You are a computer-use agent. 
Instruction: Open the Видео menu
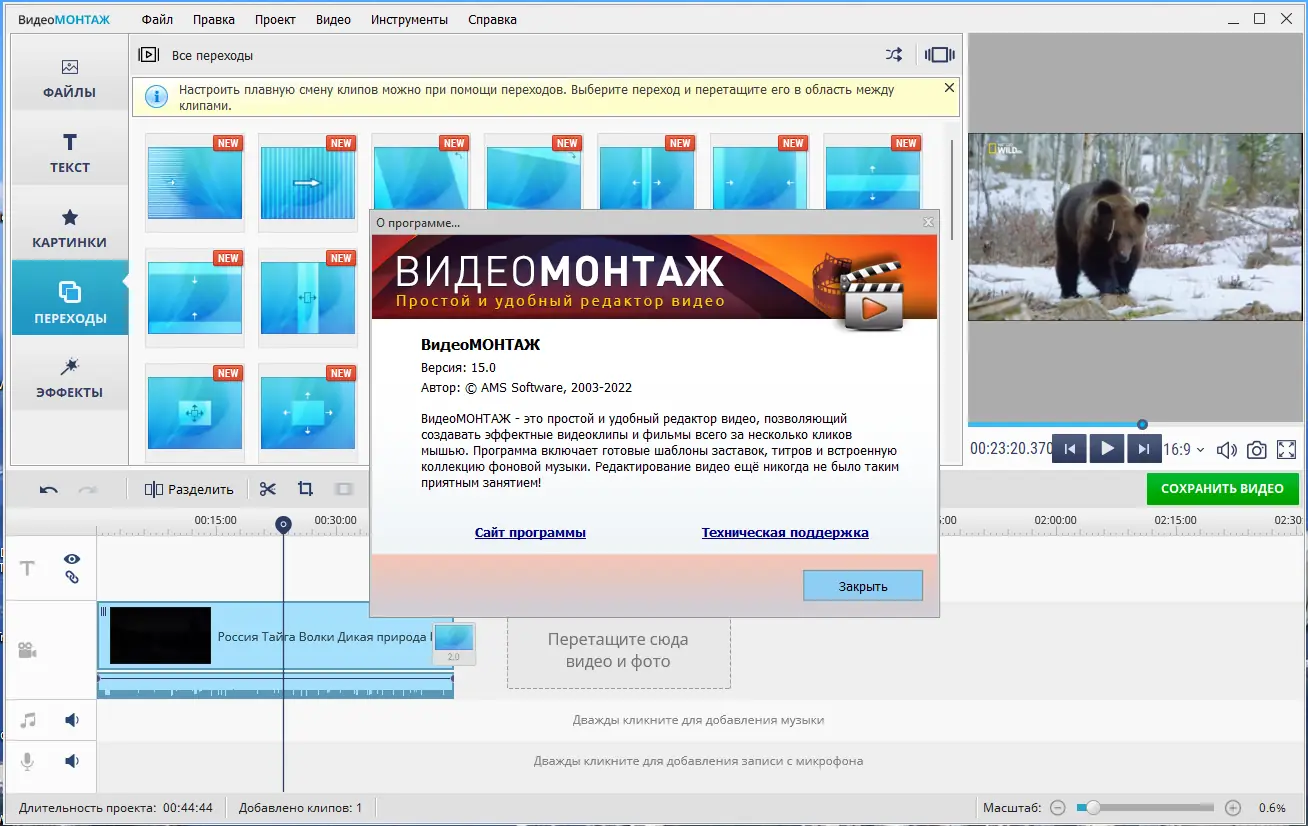point(333,19)
